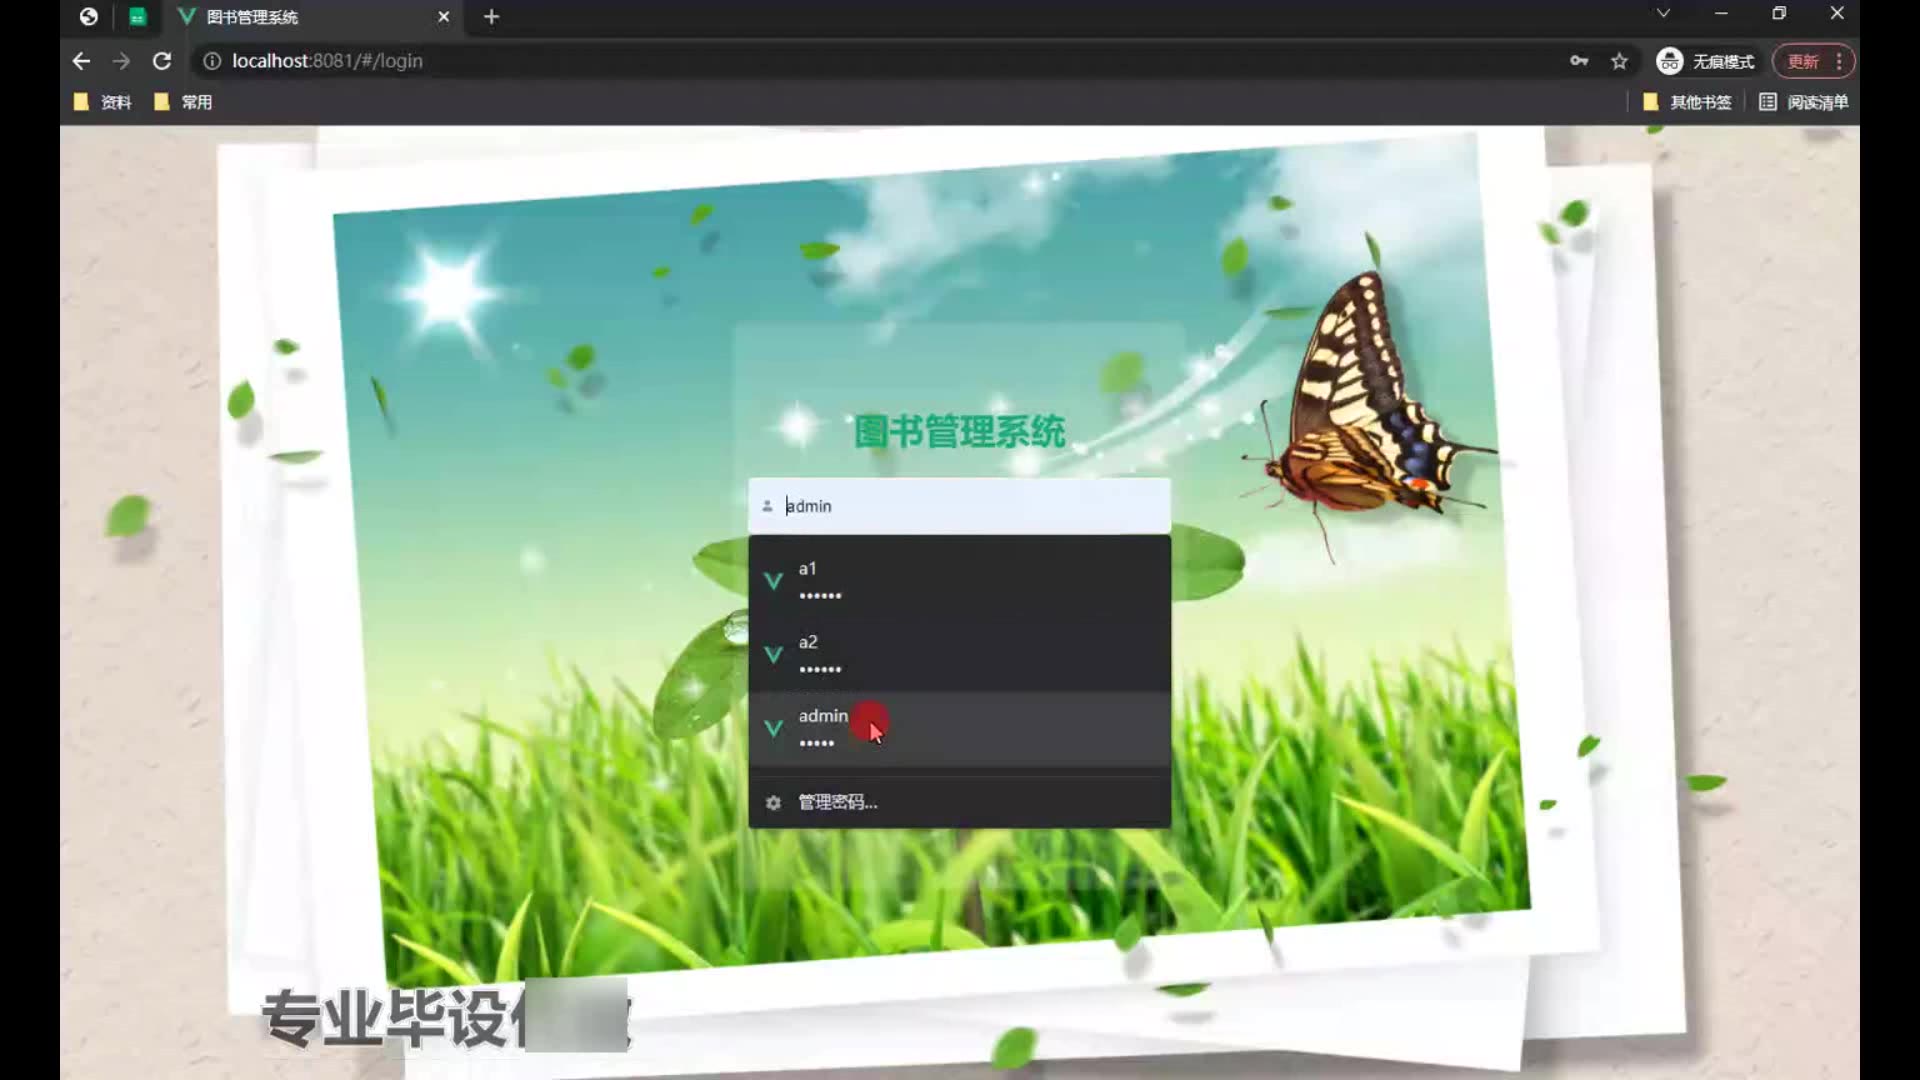The width and height of the screenshot is (1920, 1080).
Task: Open the incognito mode profile icon
Action: coord(1669,61)
